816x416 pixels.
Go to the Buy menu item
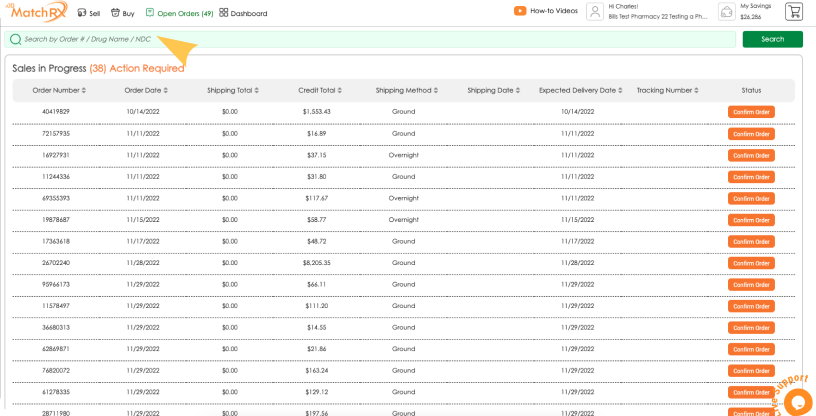point(123,13)
